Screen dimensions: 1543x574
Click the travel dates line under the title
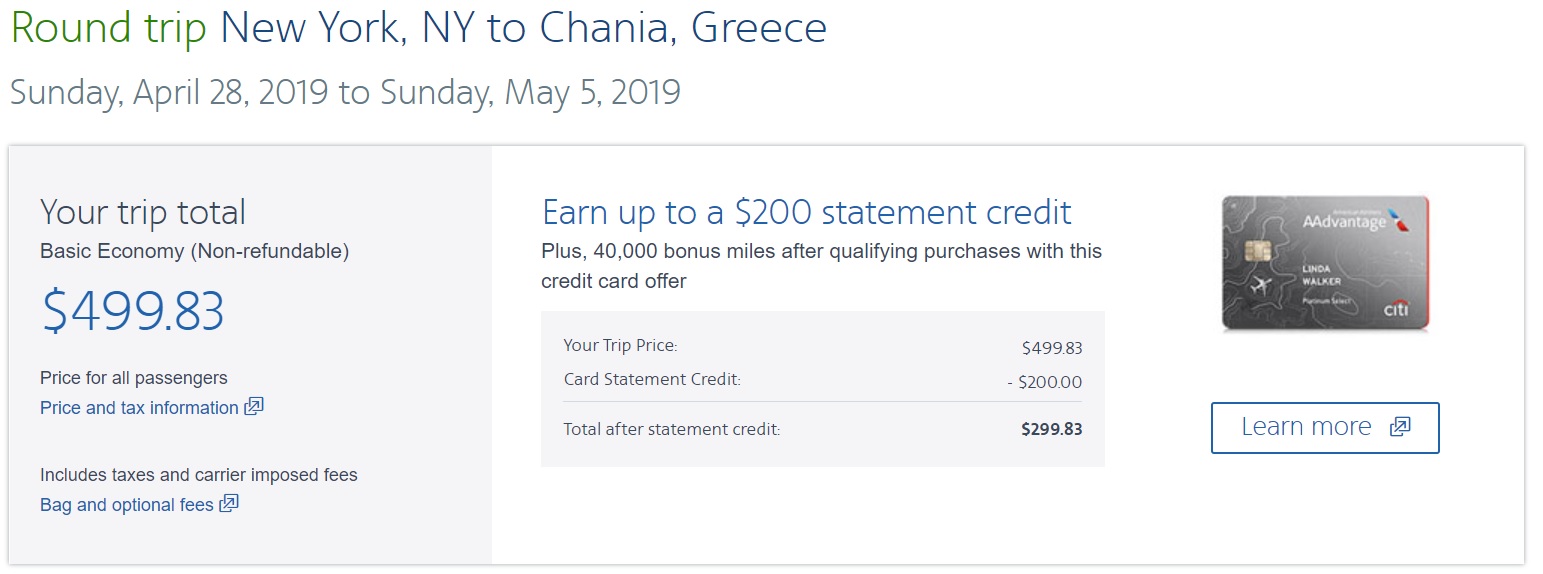coord(345,92)
